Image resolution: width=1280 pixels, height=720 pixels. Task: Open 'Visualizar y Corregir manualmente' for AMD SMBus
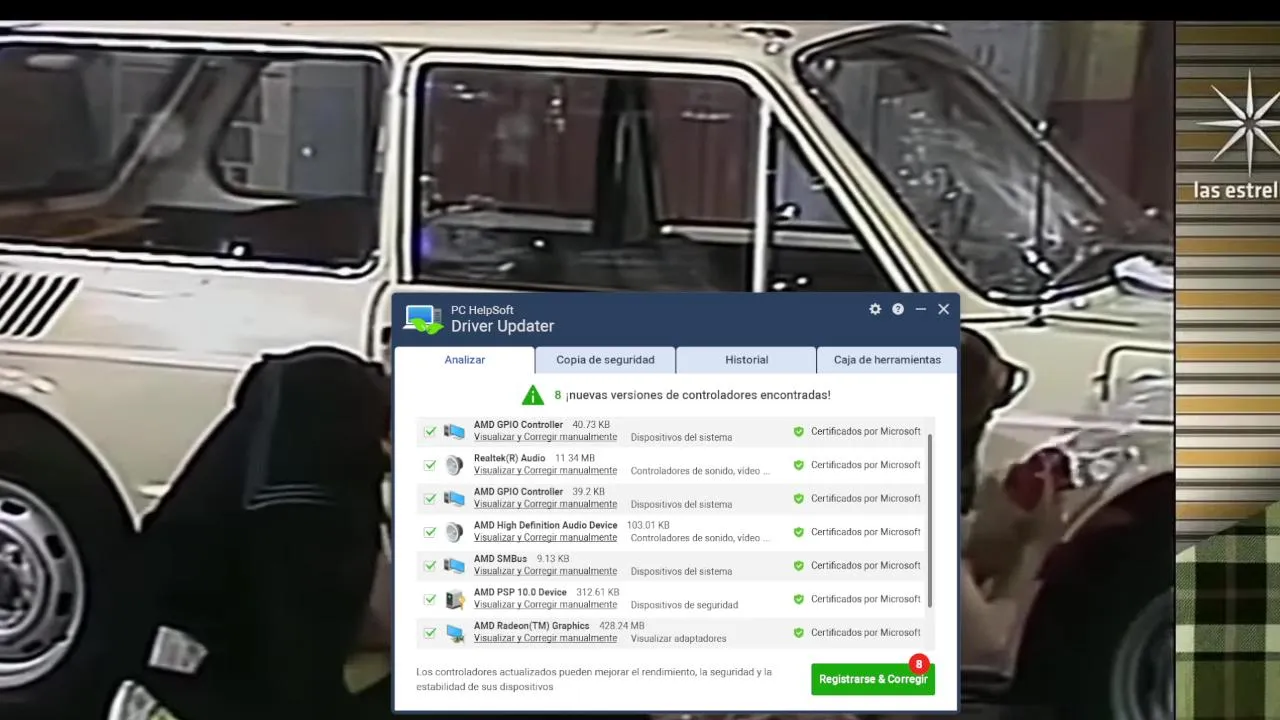point(545,571)
